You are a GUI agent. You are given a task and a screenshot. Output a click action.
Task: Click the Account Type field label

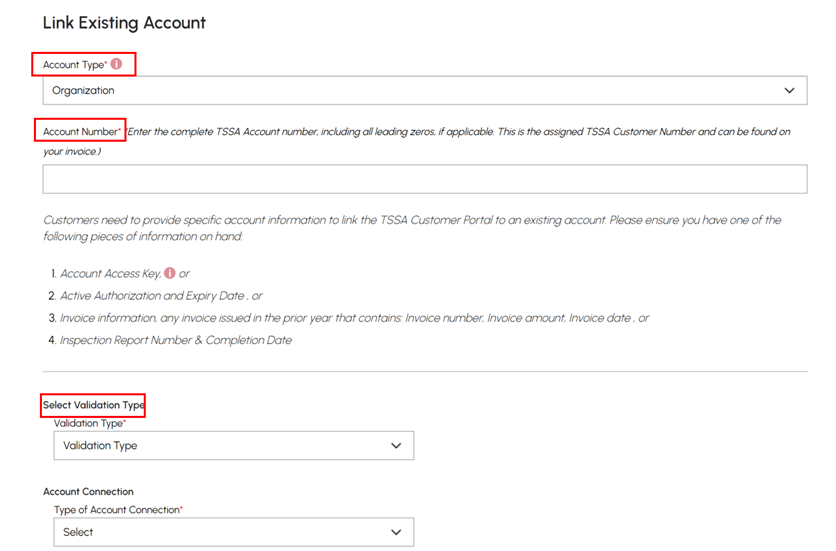click(75, 65)
